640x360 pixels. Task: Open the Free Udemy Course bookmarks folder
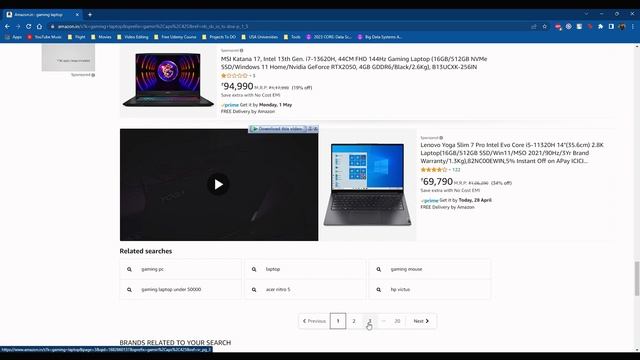click(x=175, y=37)
